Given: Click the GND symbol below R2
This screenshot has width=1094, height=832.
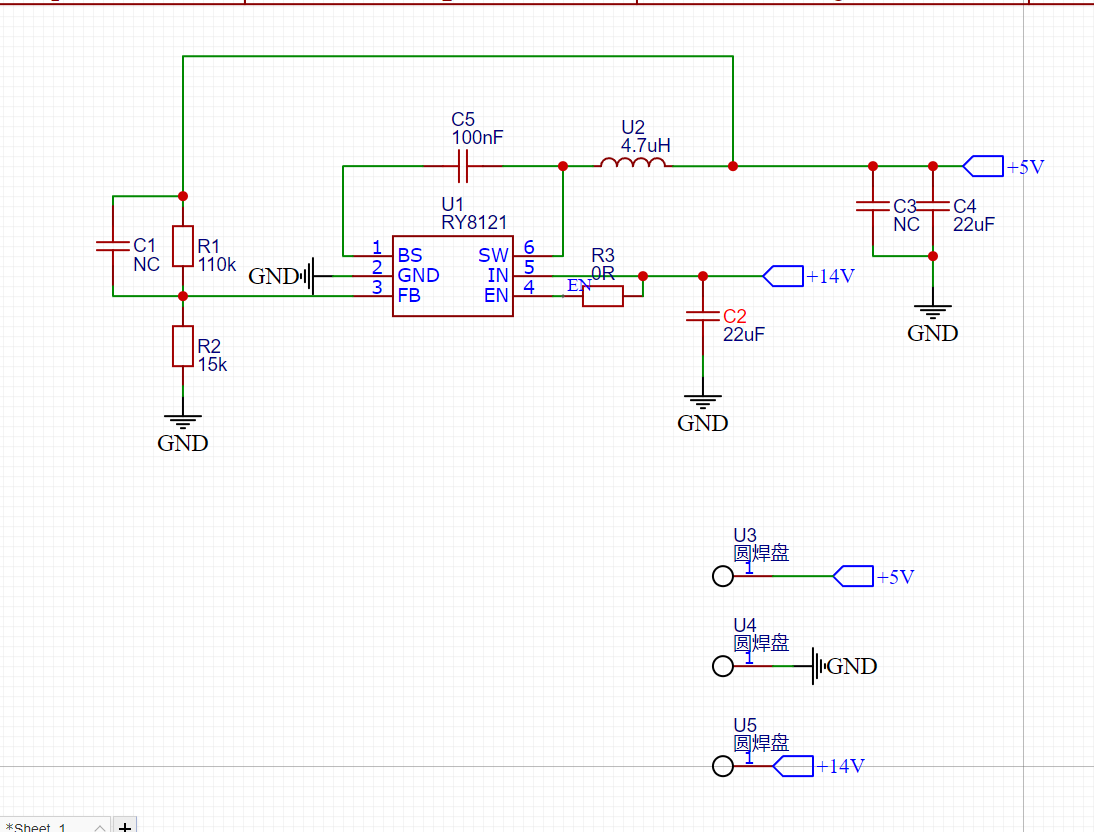Looking at the screenshot, I should tap(182, 422).
